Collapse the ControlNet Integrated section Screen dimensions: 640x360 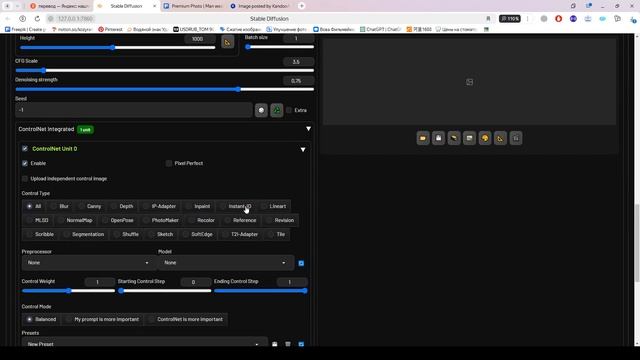309,129
